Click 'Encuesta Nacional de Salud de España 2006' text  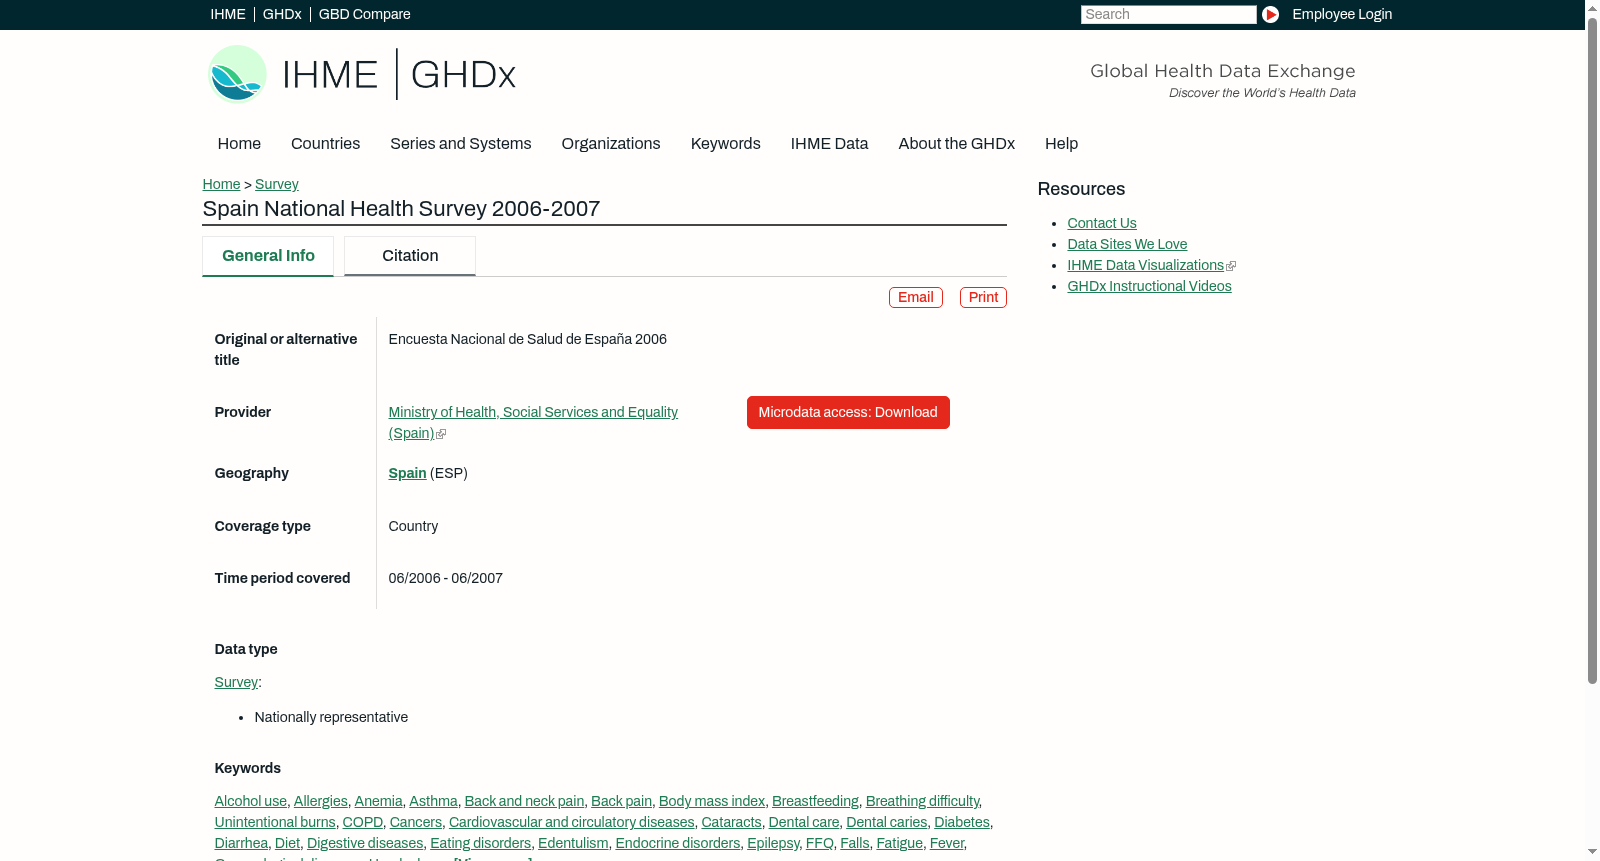[528, 339]
